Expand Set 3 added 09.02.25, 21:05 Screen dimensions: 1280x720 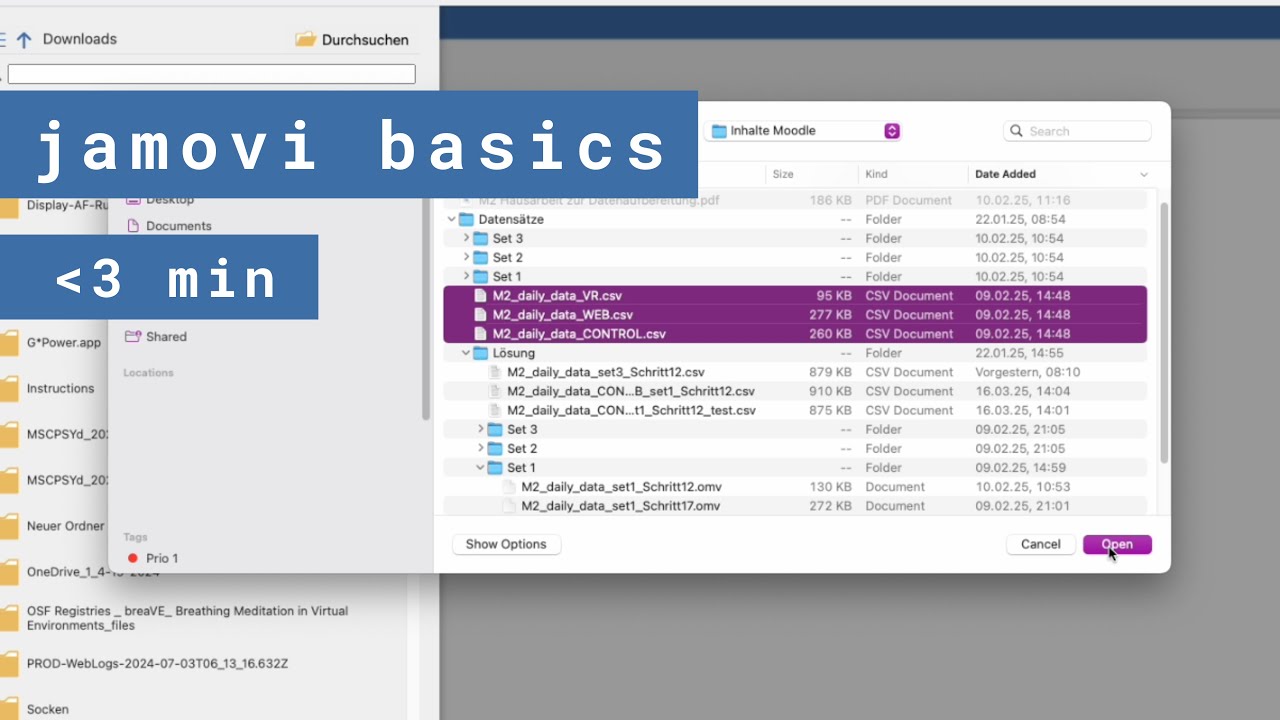(480, 429)
